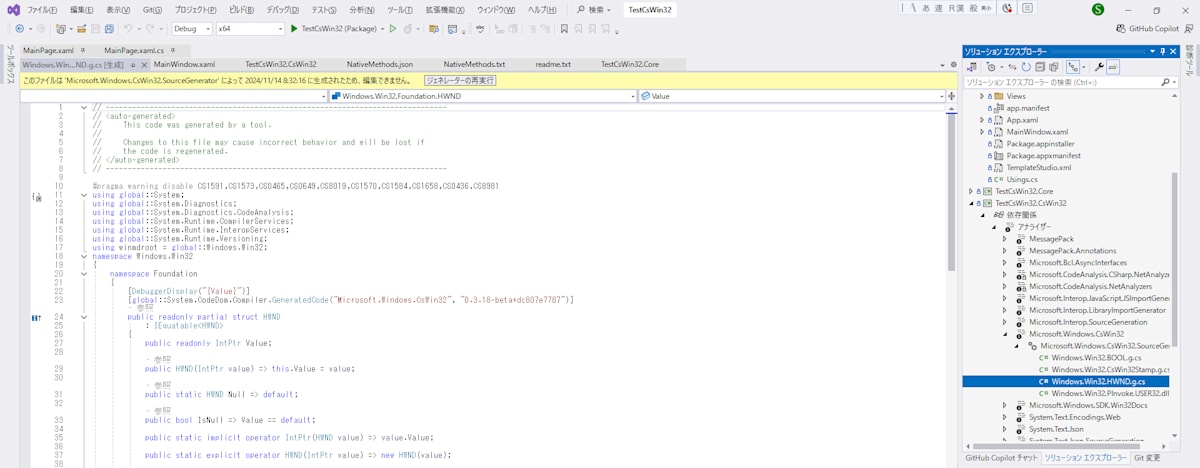1200x468 pixels.
Task: Open the Debug configuration dropdown
Action: point(191,29)
